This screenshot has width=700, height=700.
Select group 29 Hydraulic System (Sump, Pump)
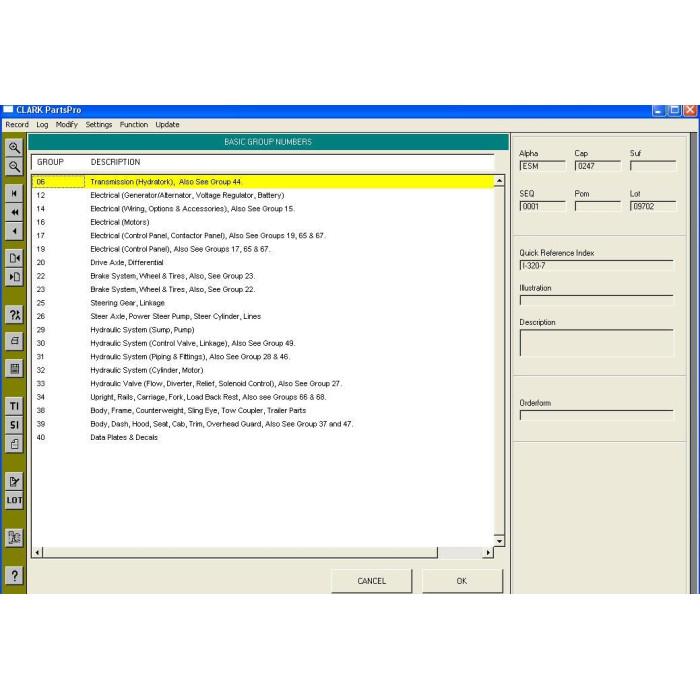tap(263, 329)
